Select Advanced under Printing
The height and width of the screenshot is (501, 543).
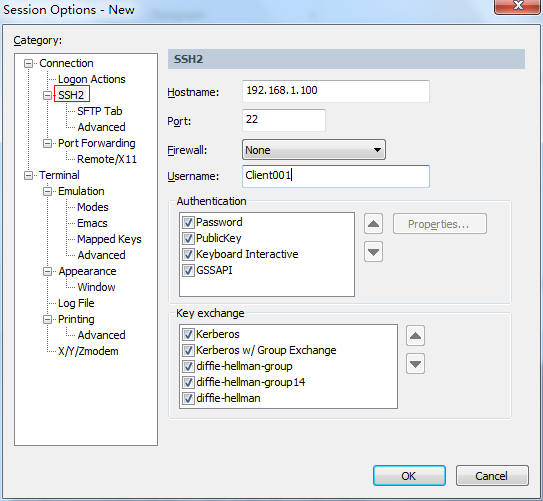click(101, 335)
